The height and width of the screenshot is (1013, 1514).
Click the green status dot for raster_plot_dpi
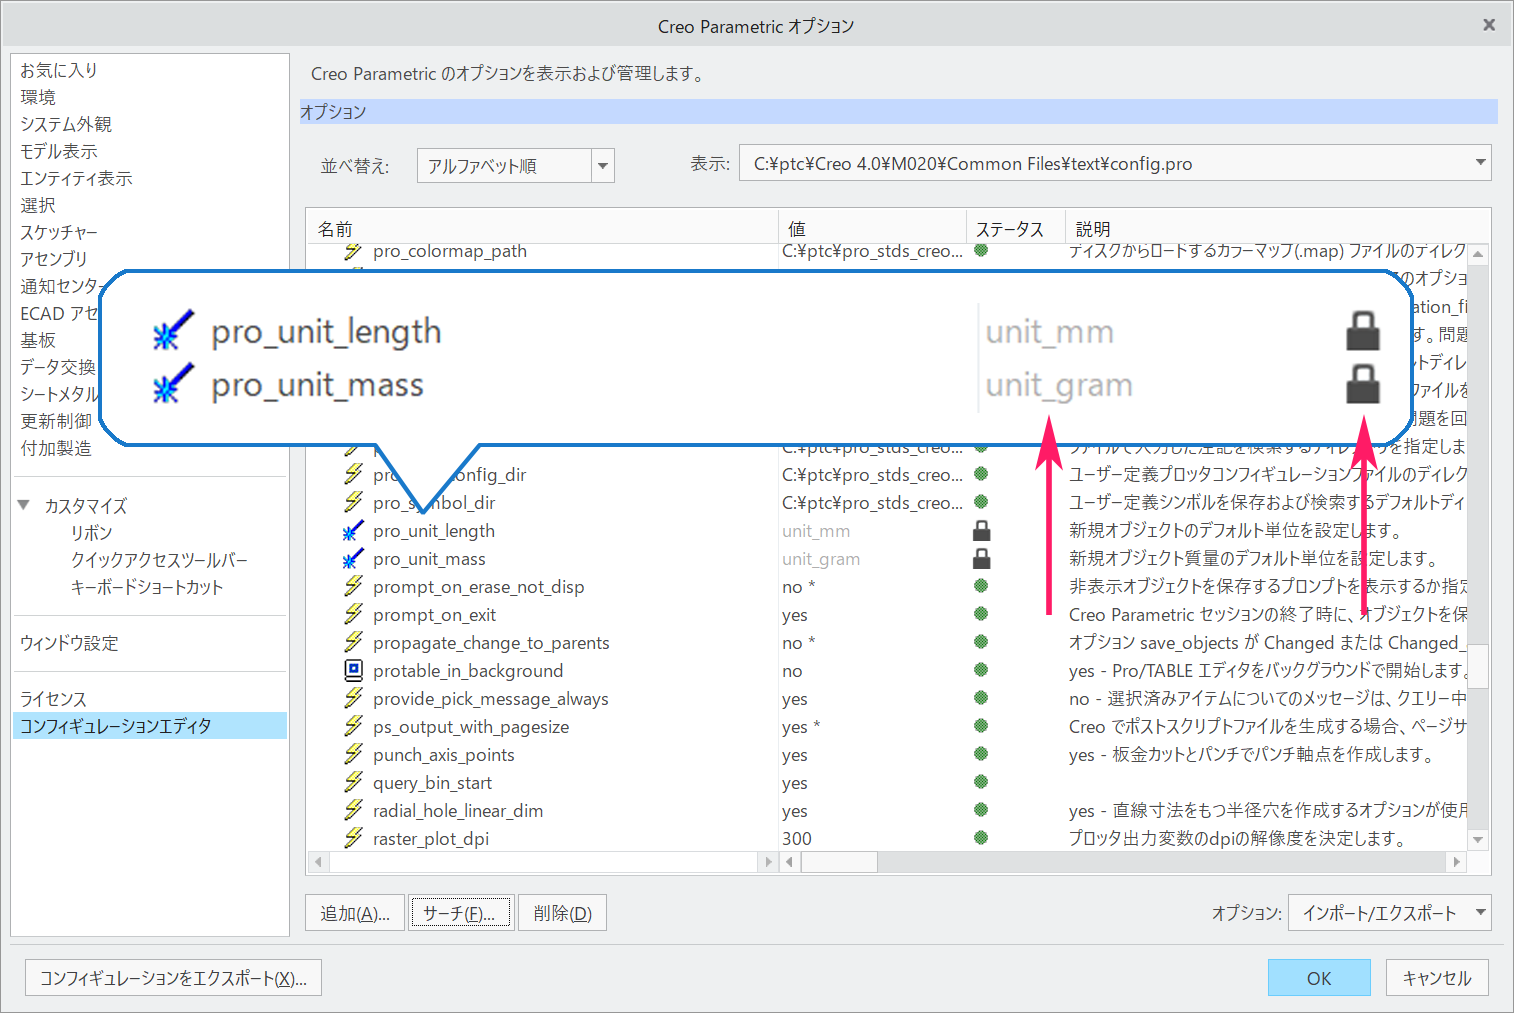click(x=981, y=838)
